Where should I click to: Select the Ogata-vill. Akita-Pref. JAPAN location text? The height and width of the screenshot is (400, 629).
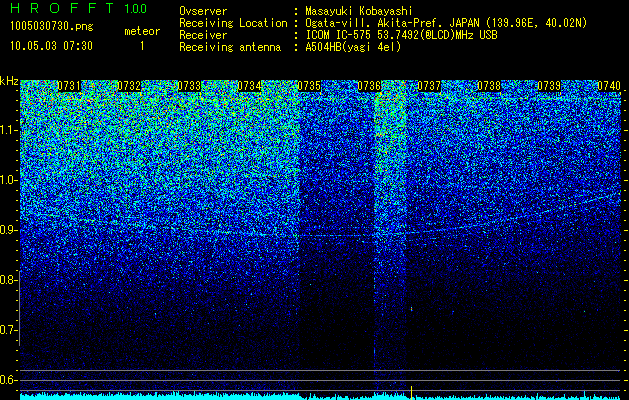[x=446, y=23]
